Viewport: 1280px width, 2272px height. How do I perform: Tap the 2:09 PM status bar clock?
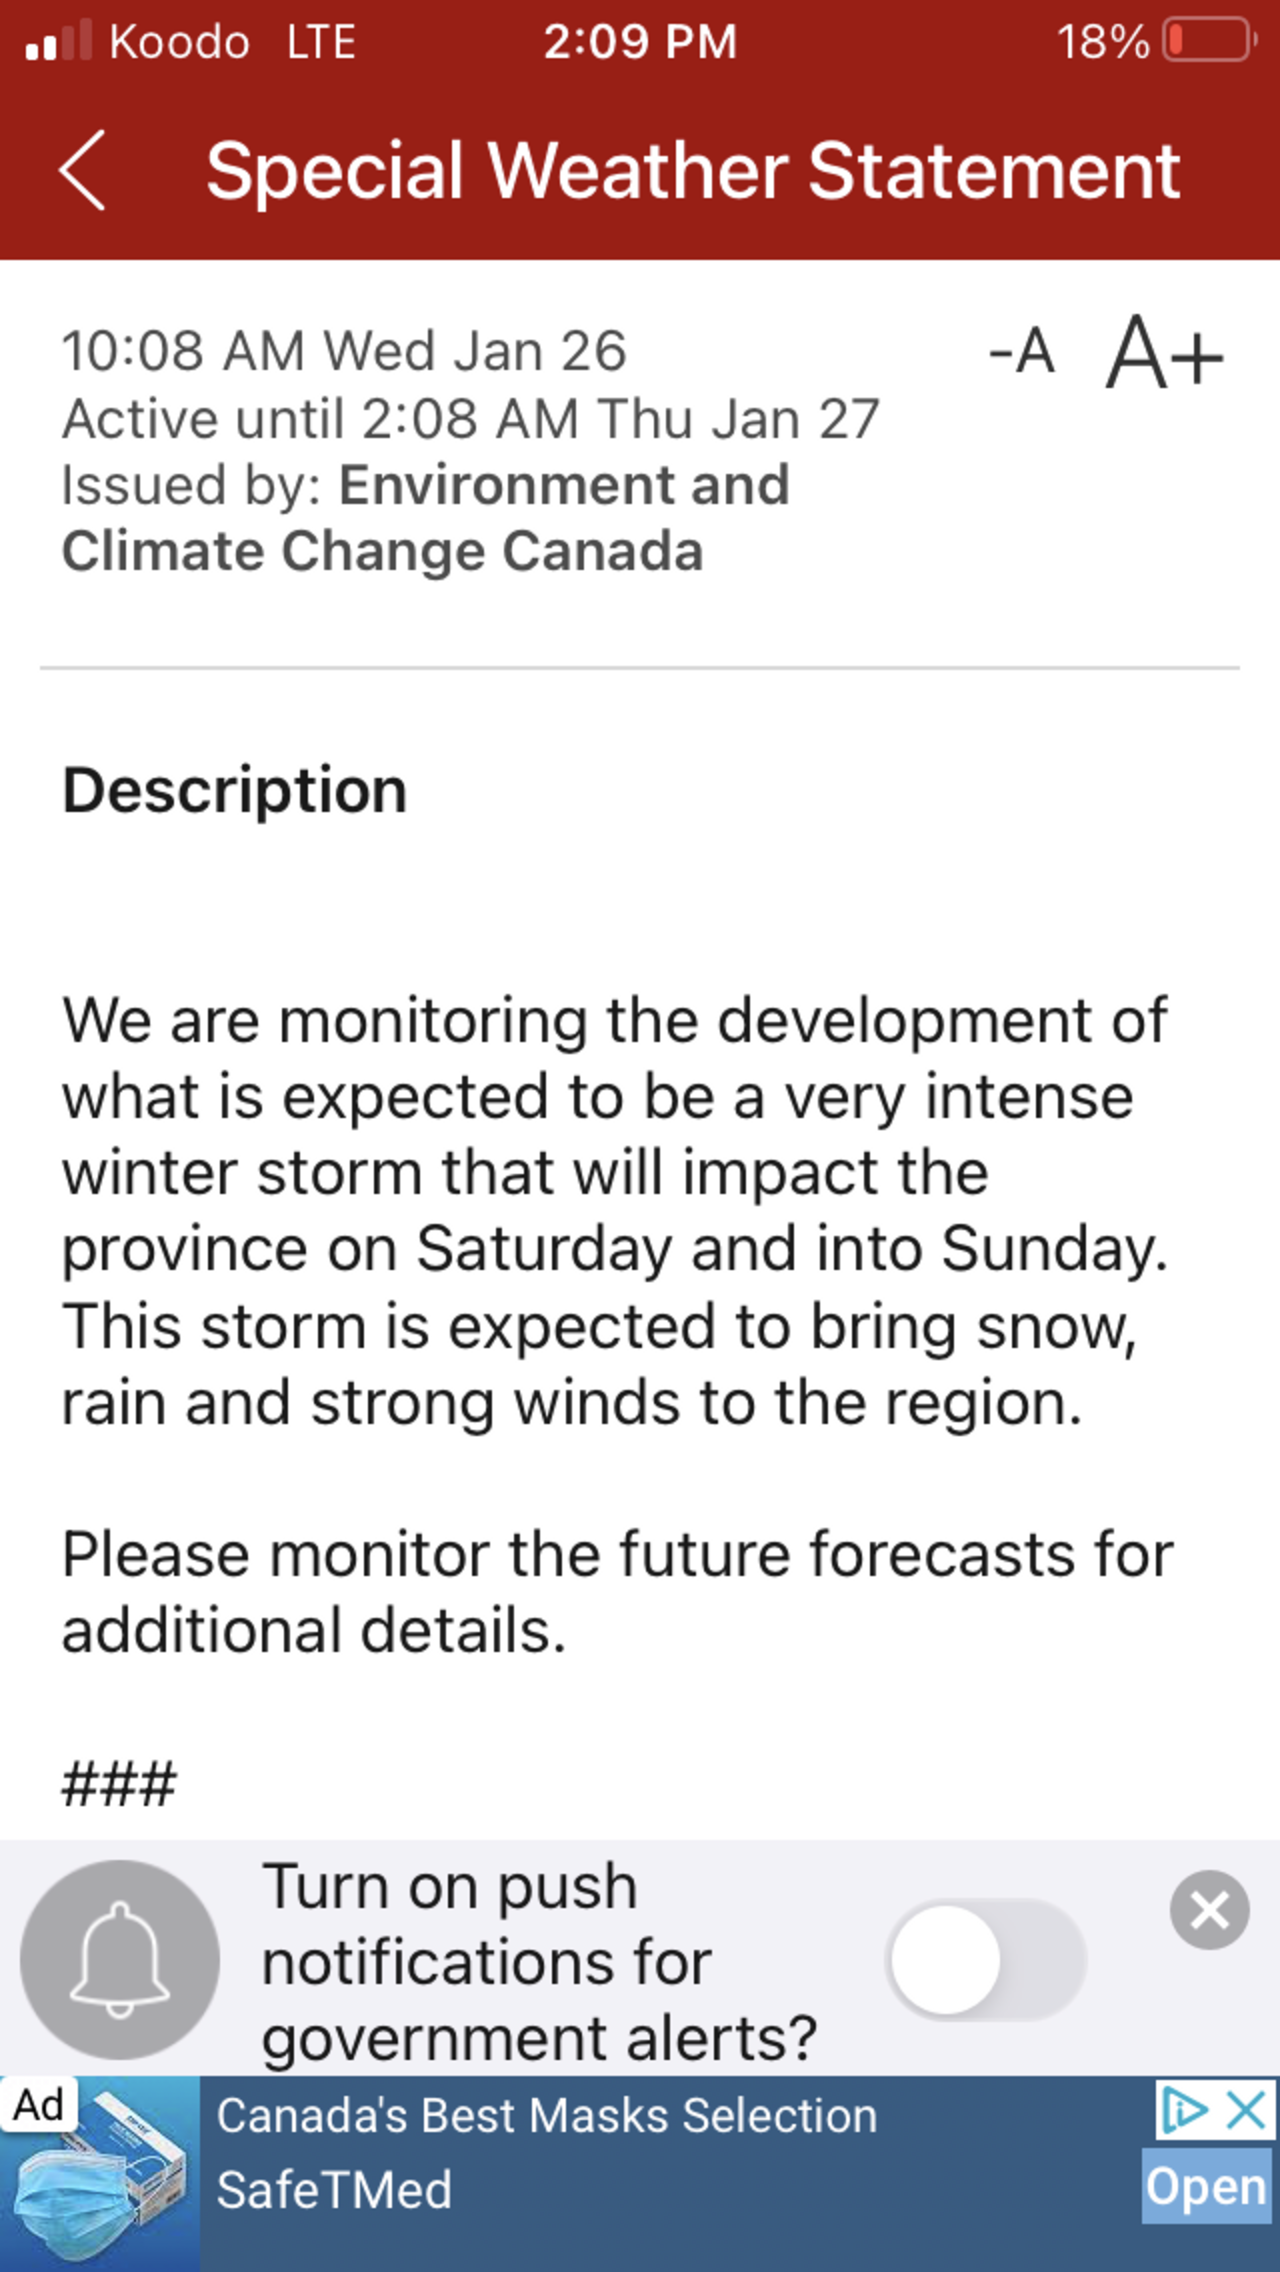640,42
